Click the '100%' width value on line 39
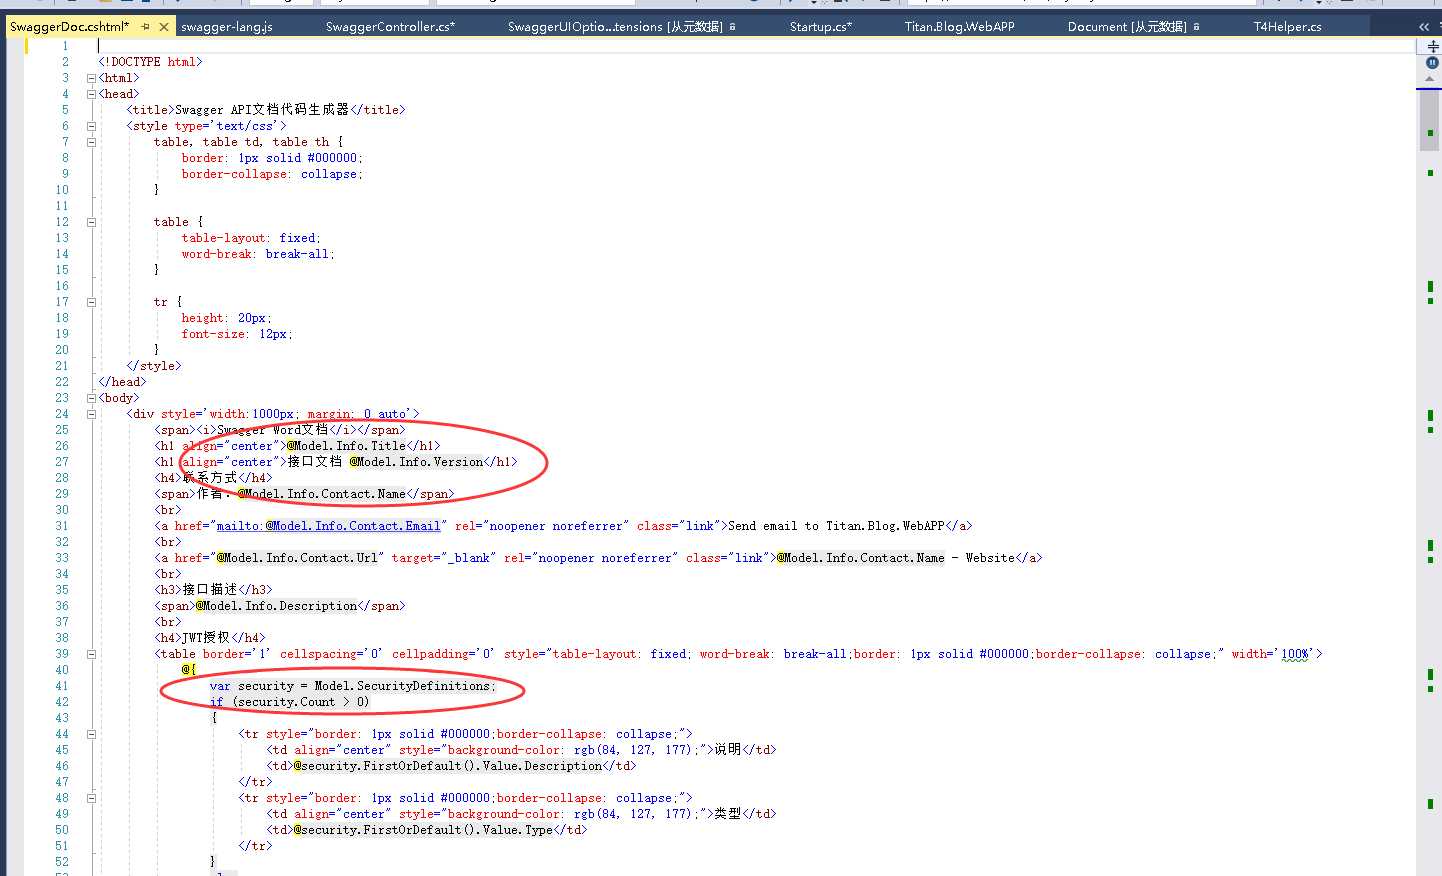This screenshot has width=1442, height=876. point(1295,654)
